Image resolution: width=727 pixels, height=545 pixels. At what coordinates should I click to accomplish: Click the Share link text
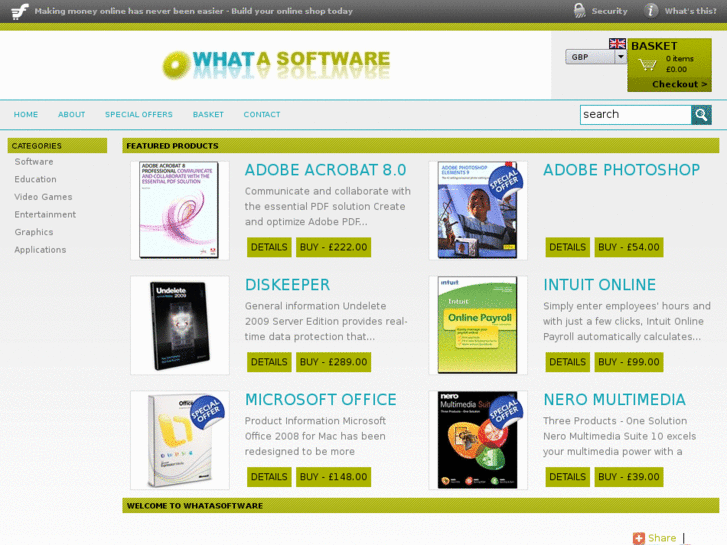click(x=662, y=538)
